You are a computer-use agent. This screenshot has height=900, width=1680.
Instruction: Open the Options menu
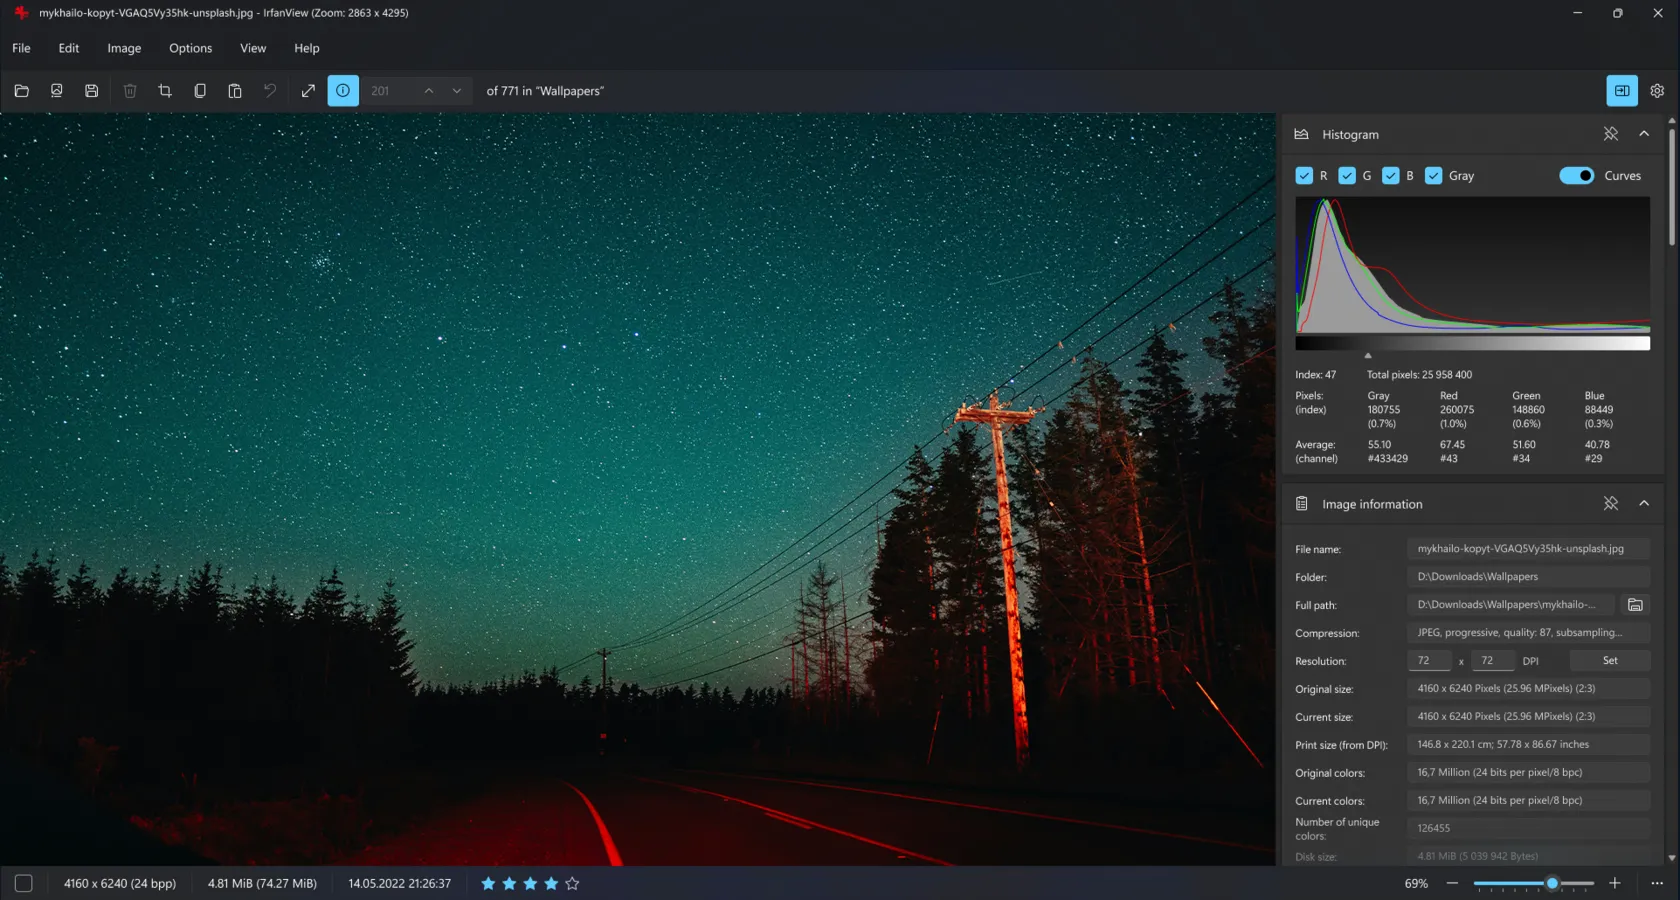(x=190, y=48)
